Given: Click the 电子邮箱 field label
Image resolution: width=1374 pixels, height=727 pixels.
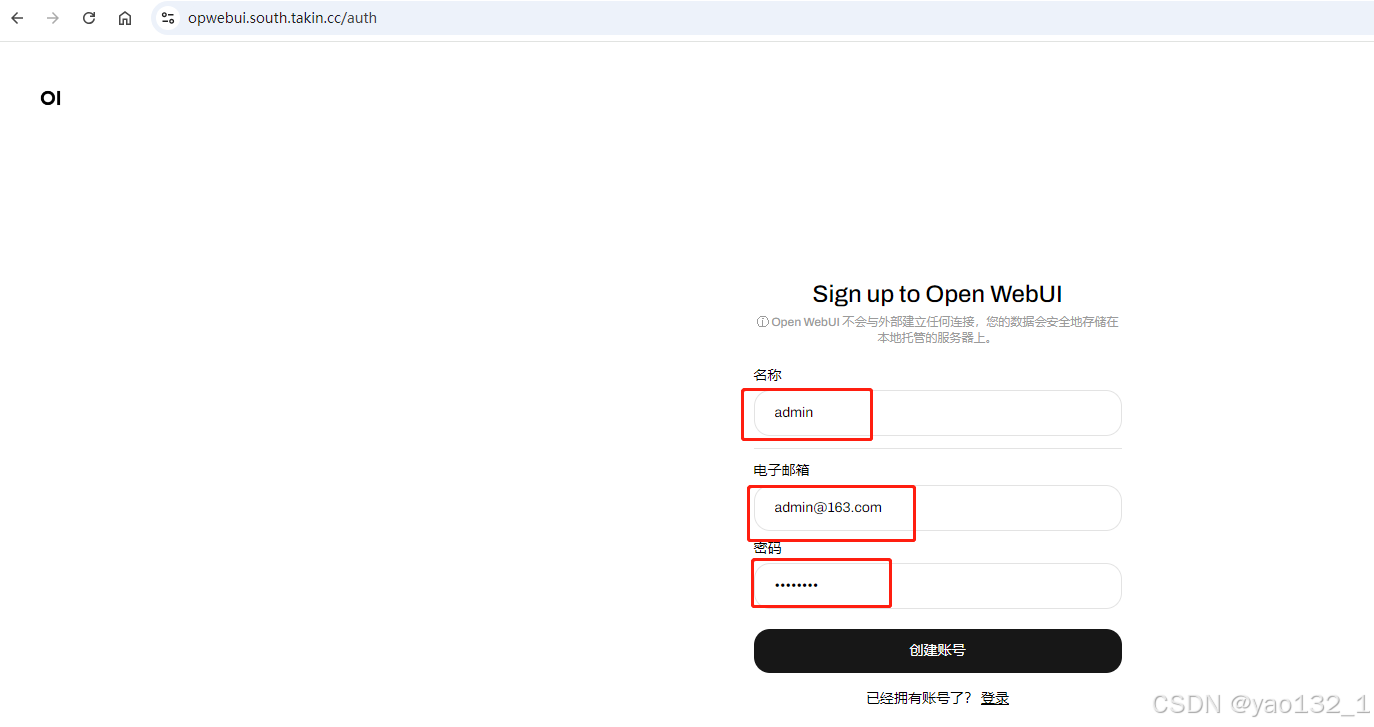Looking at the screenshot, I should point(781,470).
